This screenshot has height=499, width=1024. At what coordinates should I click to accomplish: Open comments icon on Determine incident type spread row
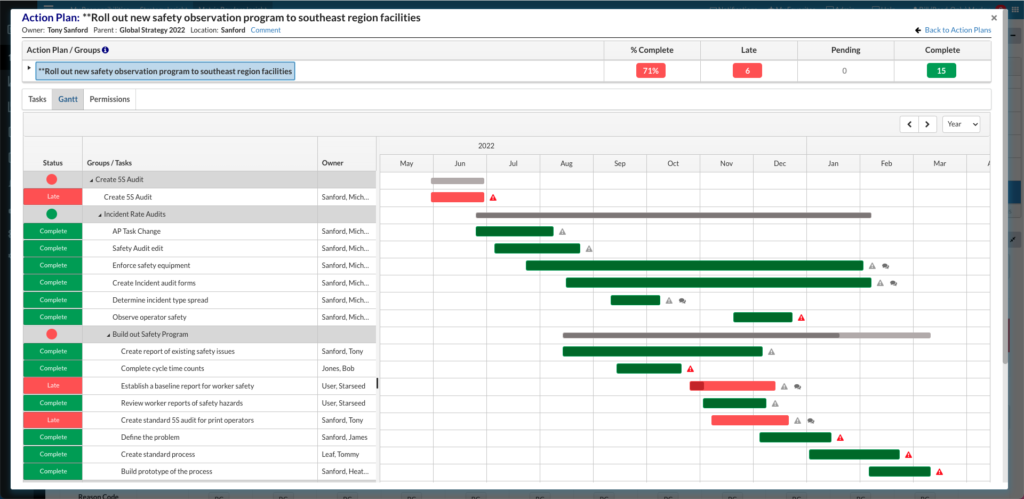(x=682, y=300)
